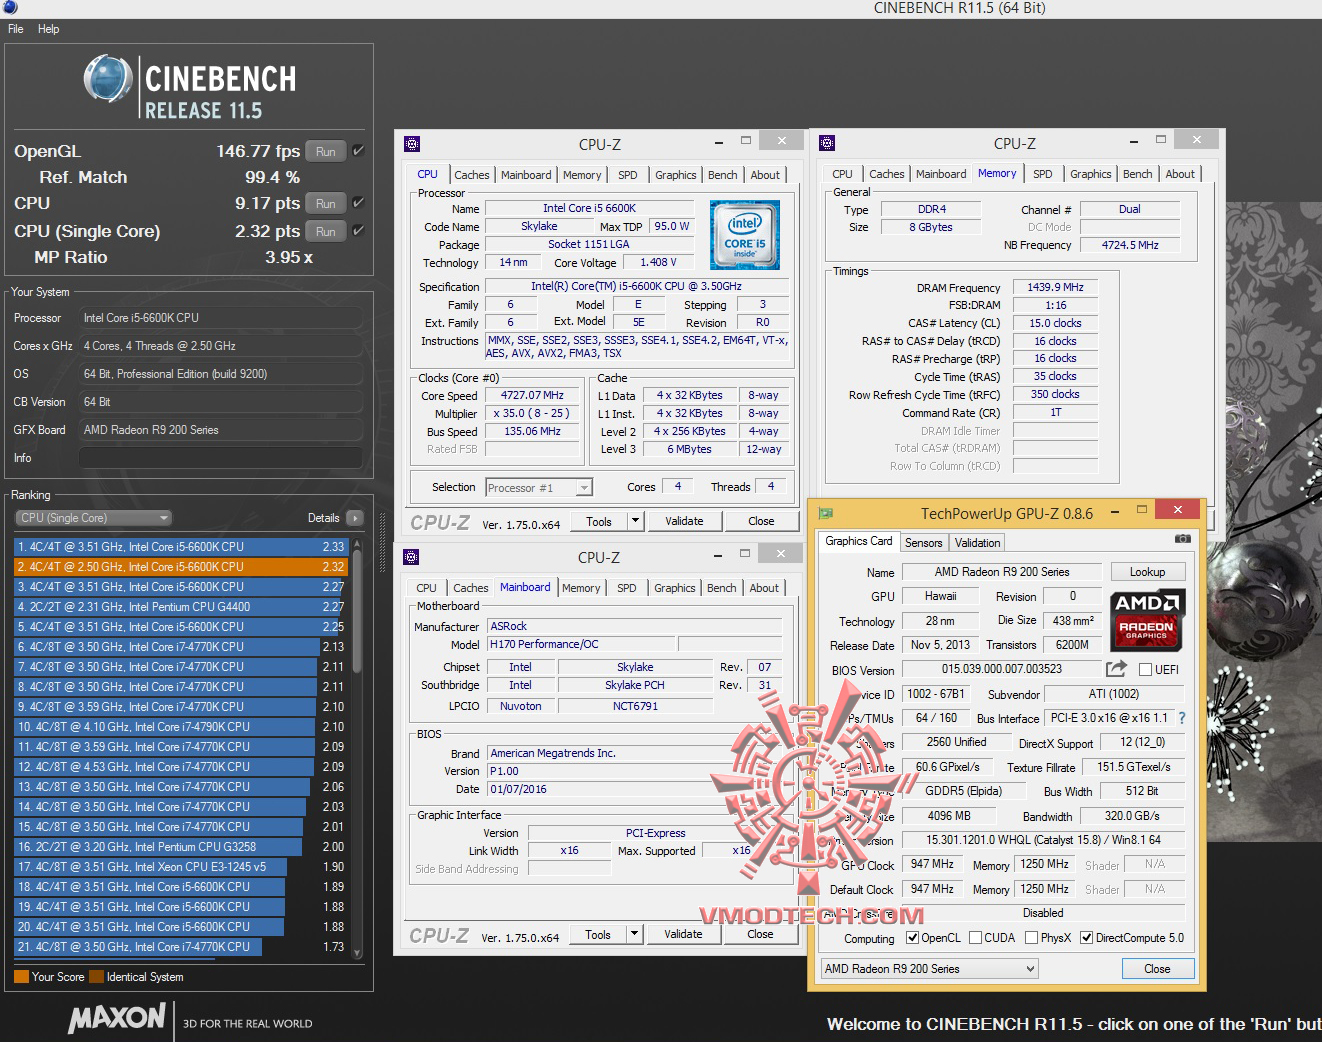
Task: Select ranking row 2 with score 2.32
Action: [x=181, y=567]
